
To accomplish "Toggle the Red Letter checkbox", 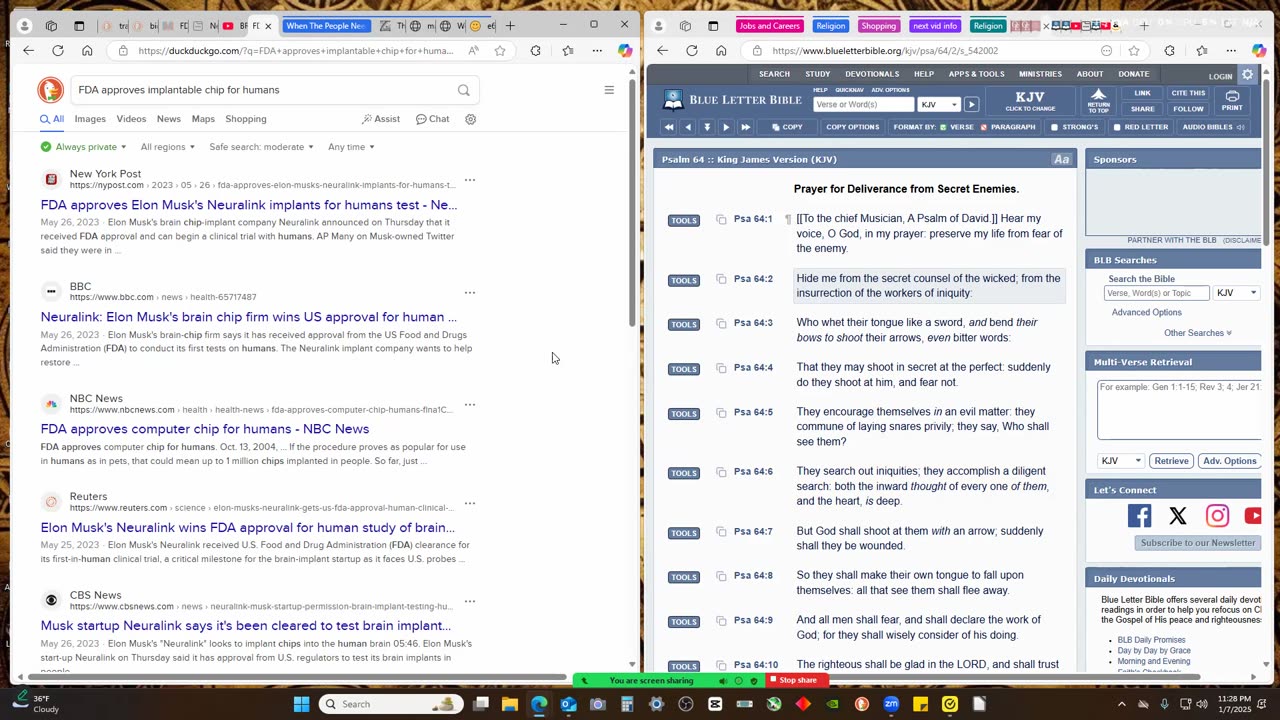I will point(1117,127).
